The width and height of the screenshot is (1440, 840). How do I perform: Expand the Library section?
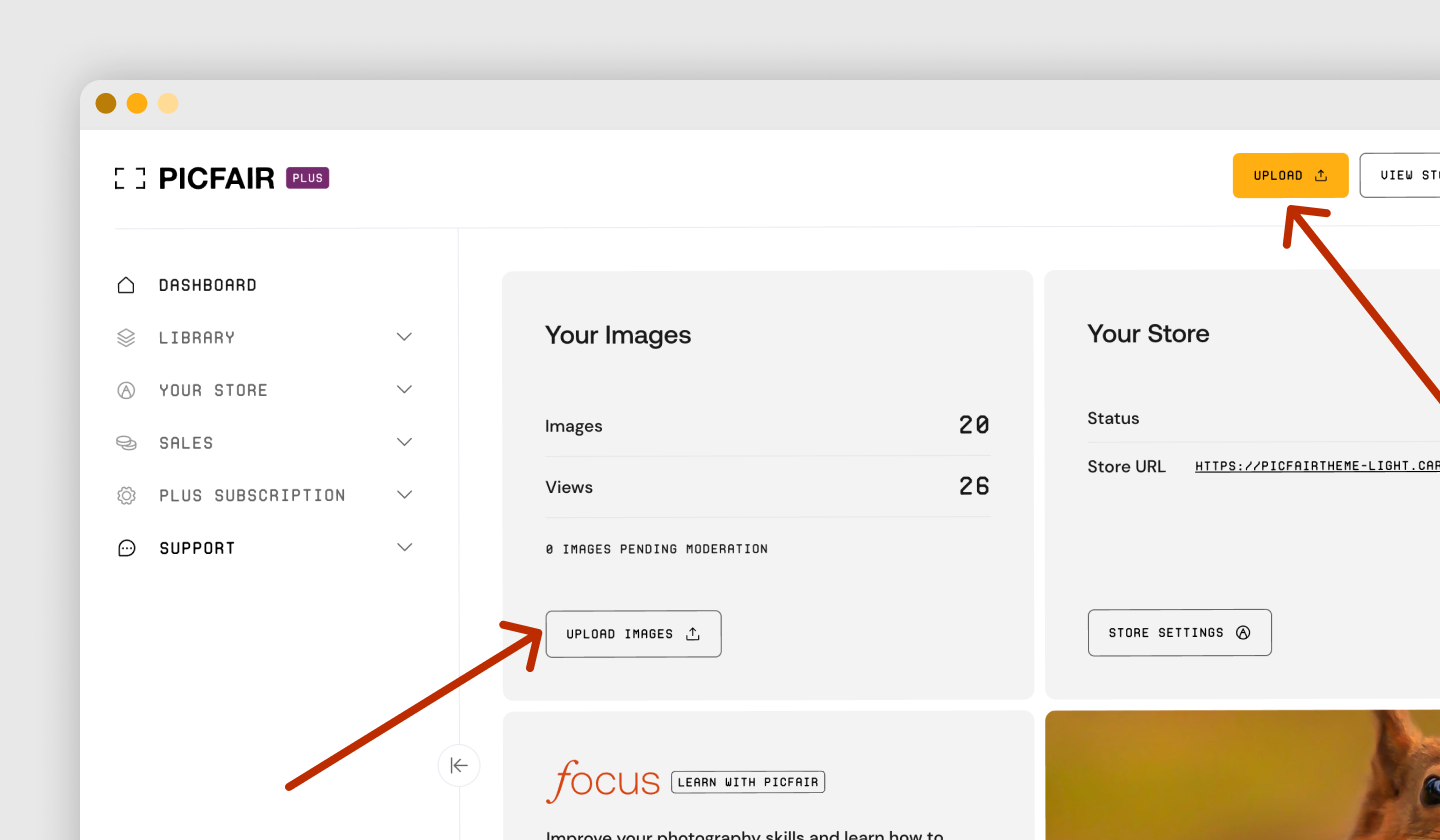tap(404, 337)
